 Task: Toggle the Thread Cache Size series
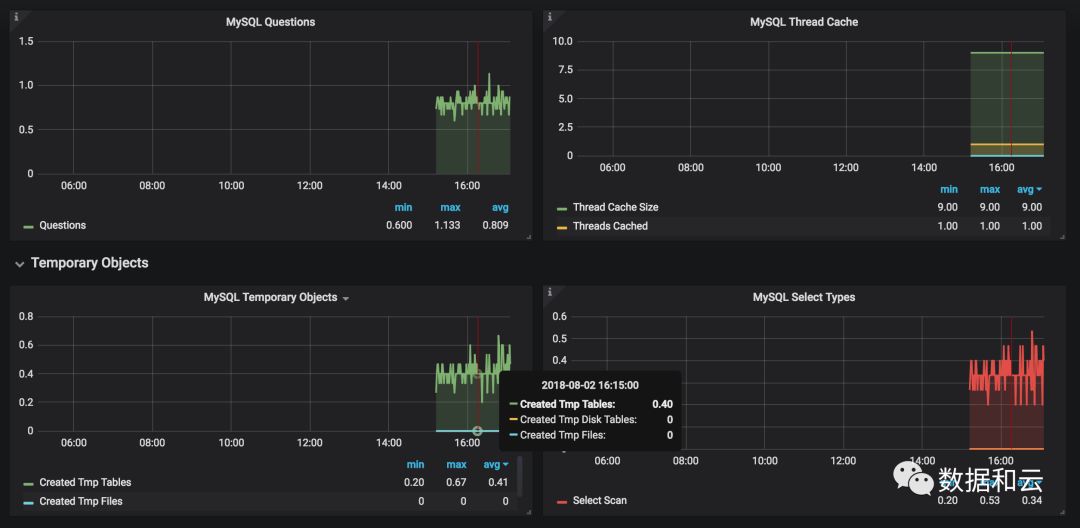(616, 207)
